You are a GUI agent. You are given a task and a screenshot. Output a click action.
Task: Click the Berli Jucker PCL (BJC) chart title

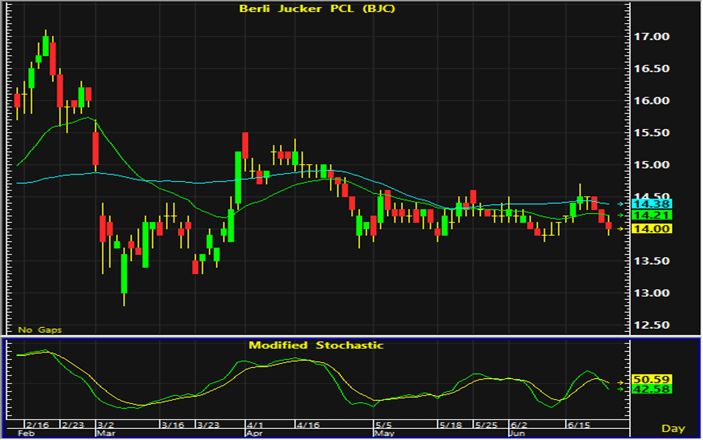pos(317,9)
